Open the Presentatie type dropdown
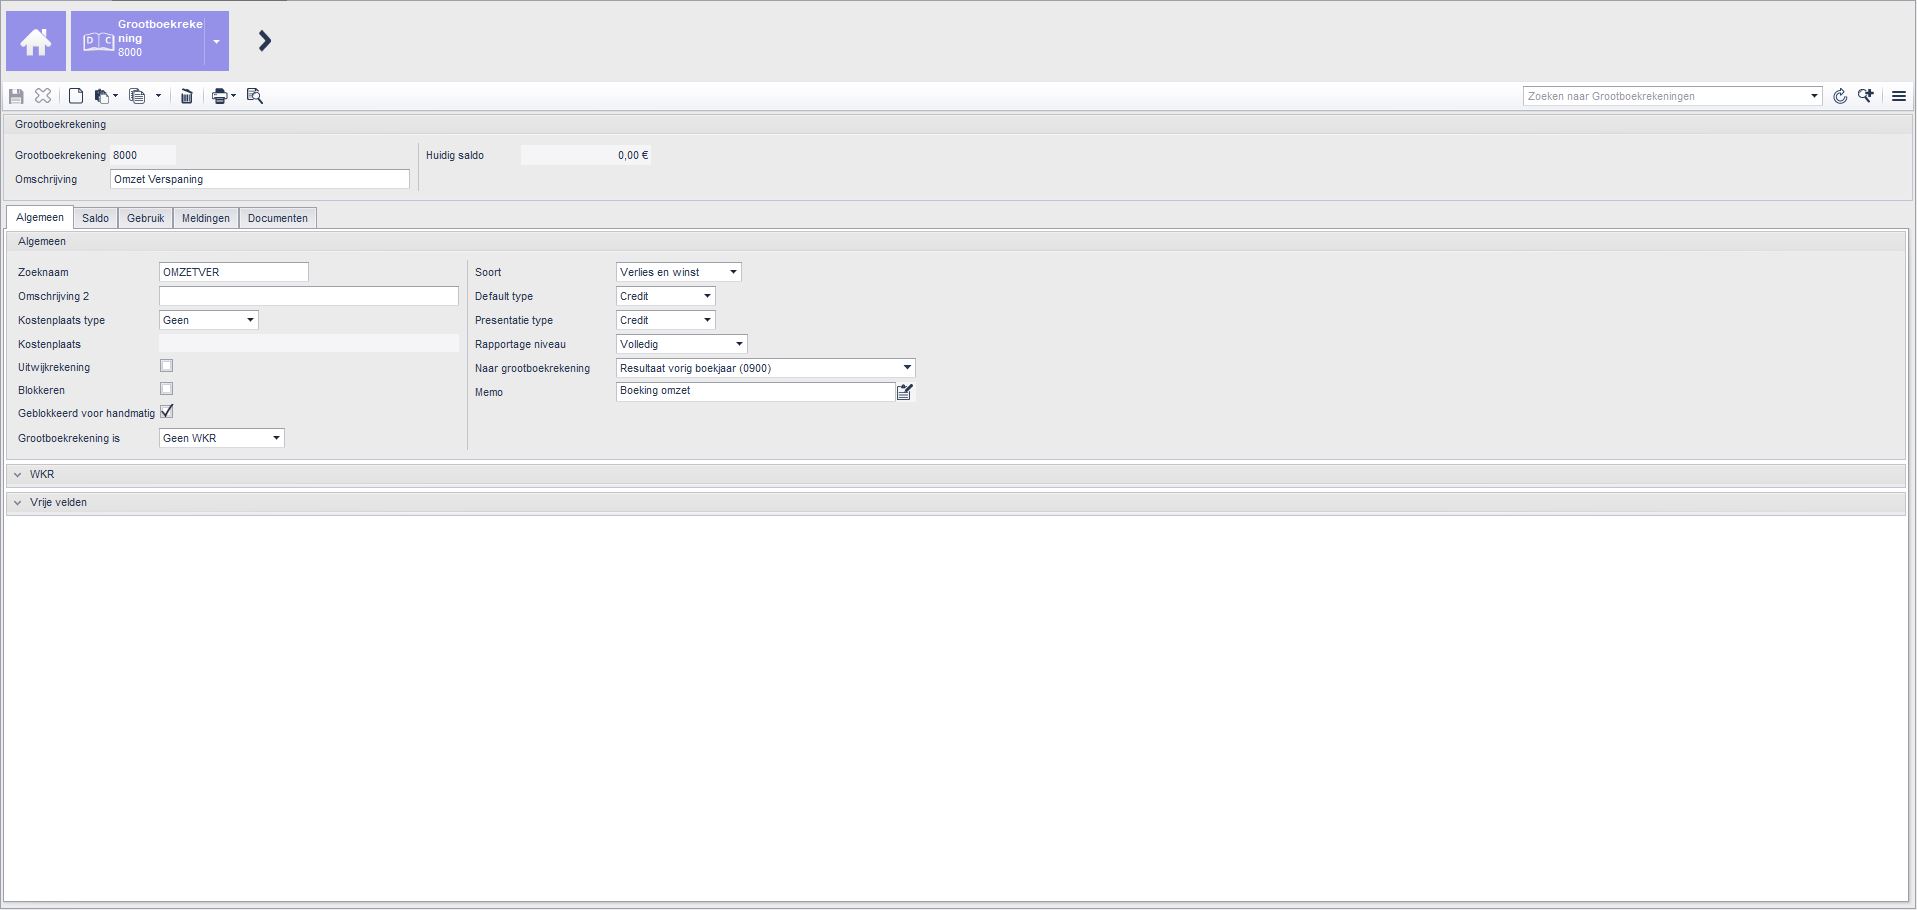1917x910 pixels. [666, 320]
